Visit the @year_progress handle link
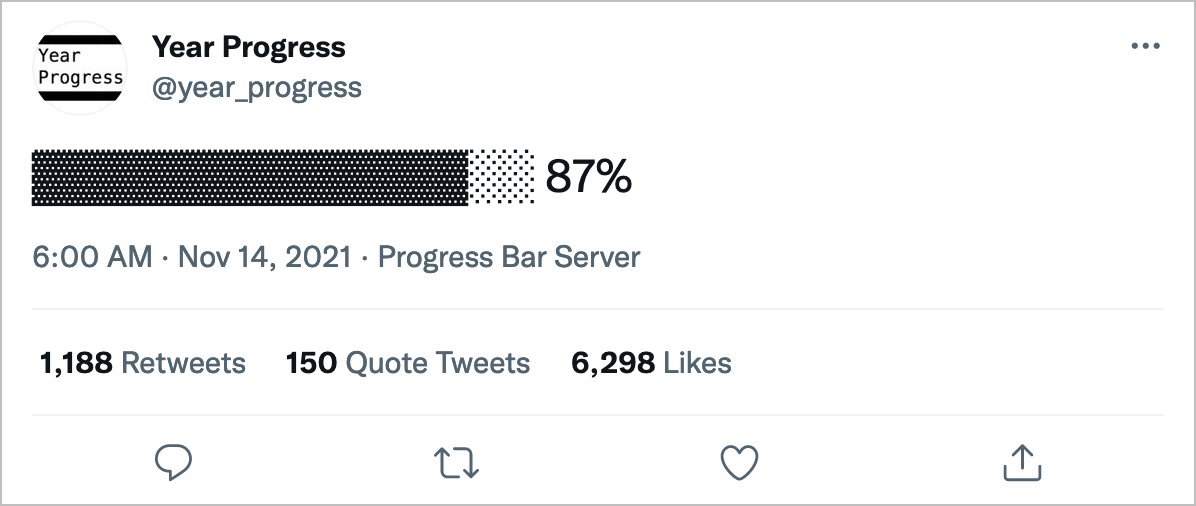Screen dimensions: 1196x506 click(256, 88)
